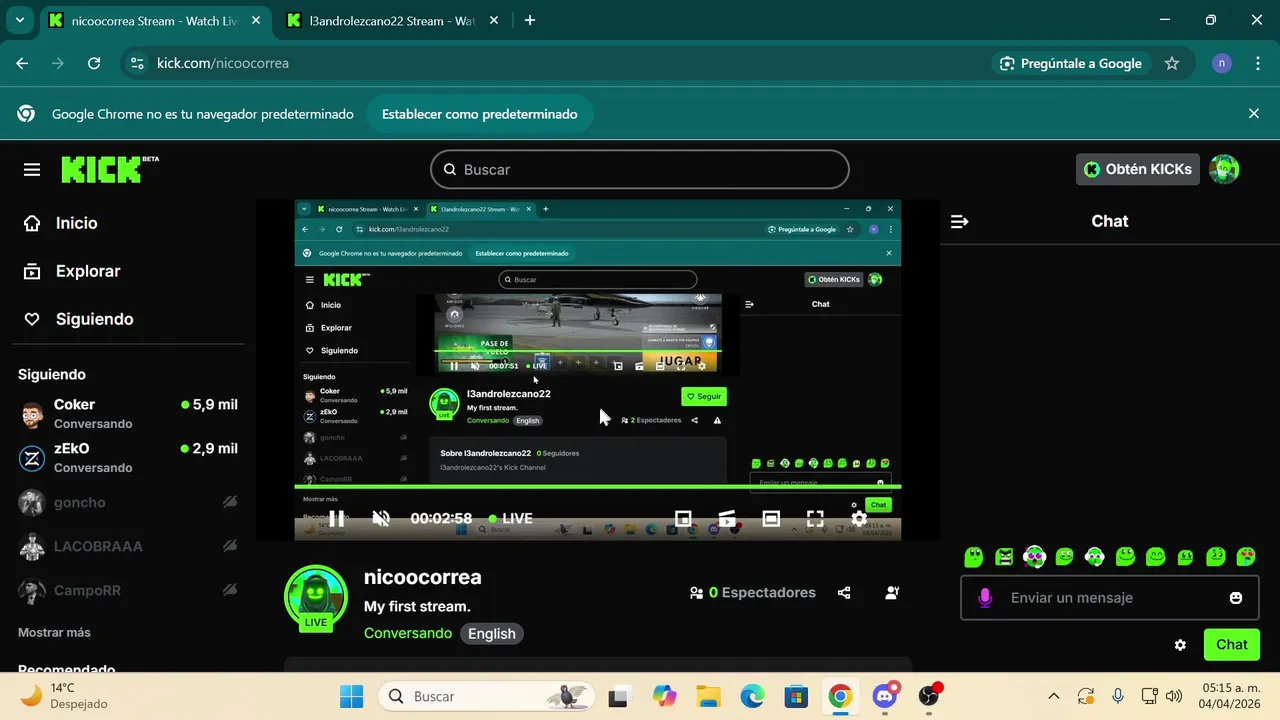This screenshot has width=1280, height=720.
Task: Expand system tray hidden icons chevron
Action: pos(1054,696)
